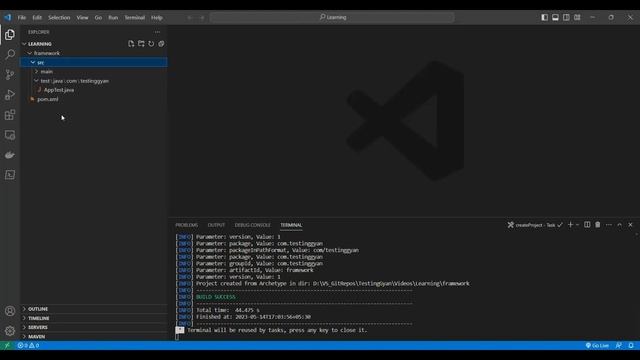This screenshot has width=640, height=360.
Task: Switch to the Output tab
Action: [x=216, y=225]
